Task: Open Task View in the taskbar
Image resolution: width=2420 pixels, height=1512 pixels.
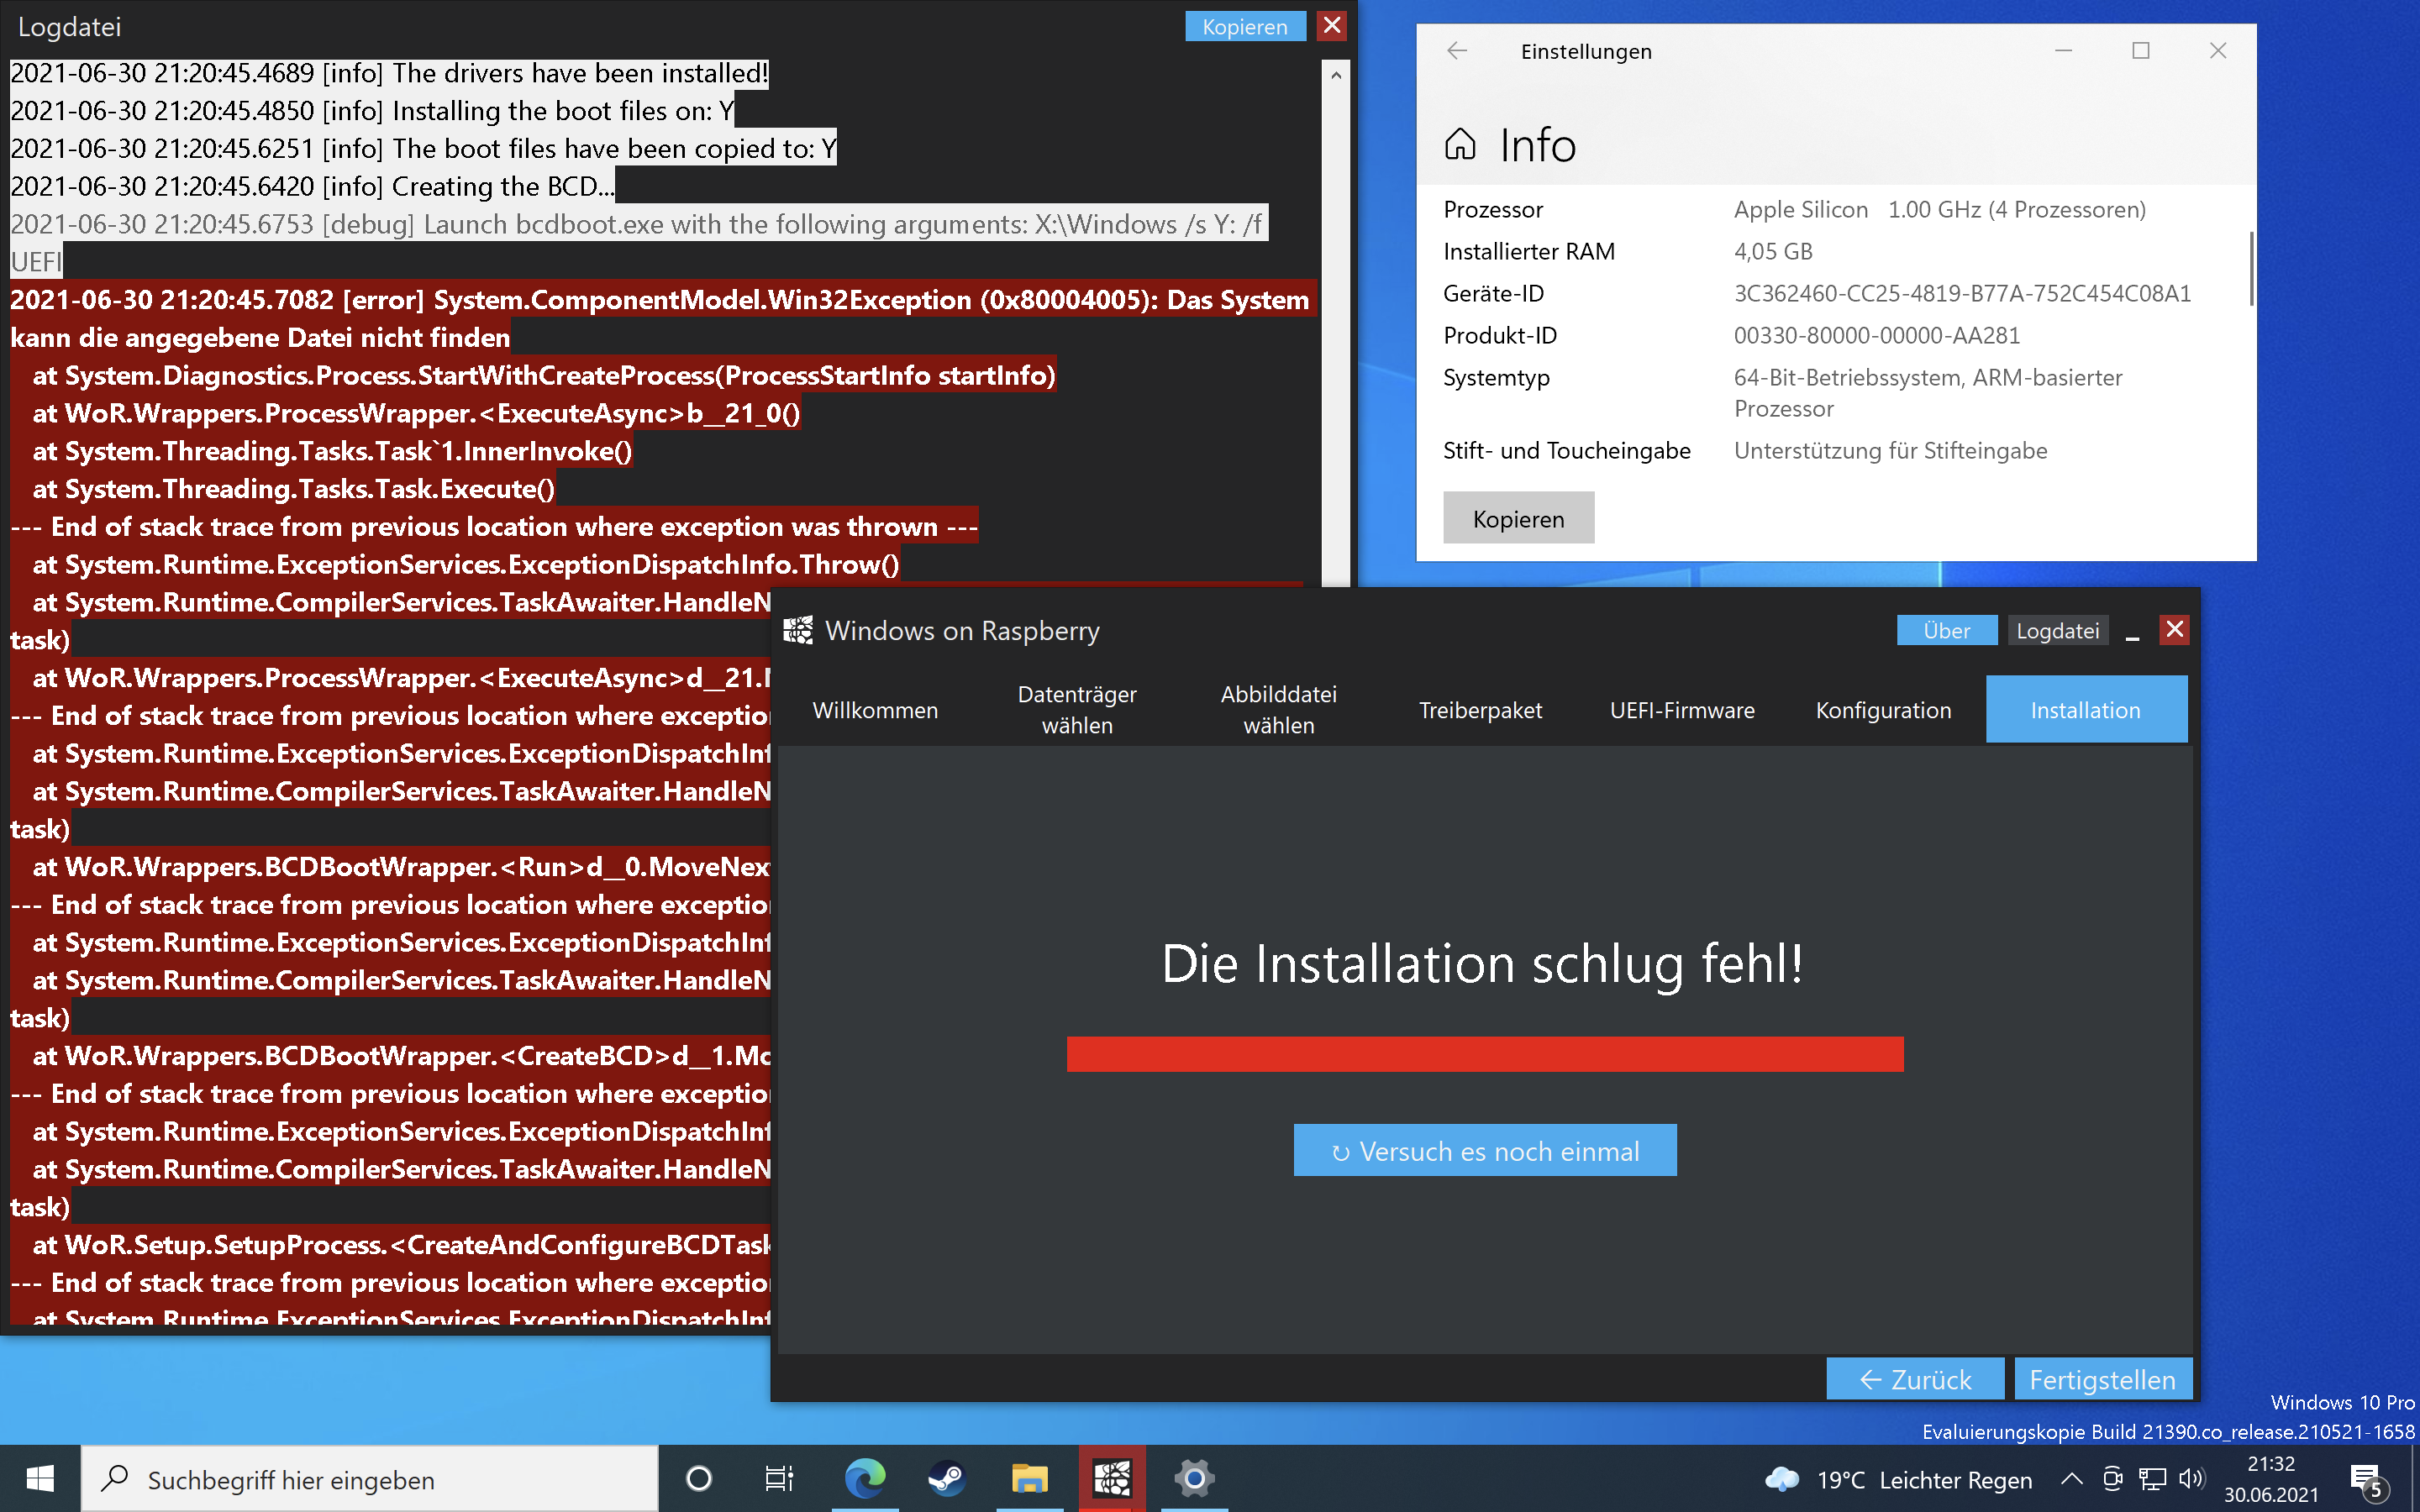Action: pos(779,1478)
